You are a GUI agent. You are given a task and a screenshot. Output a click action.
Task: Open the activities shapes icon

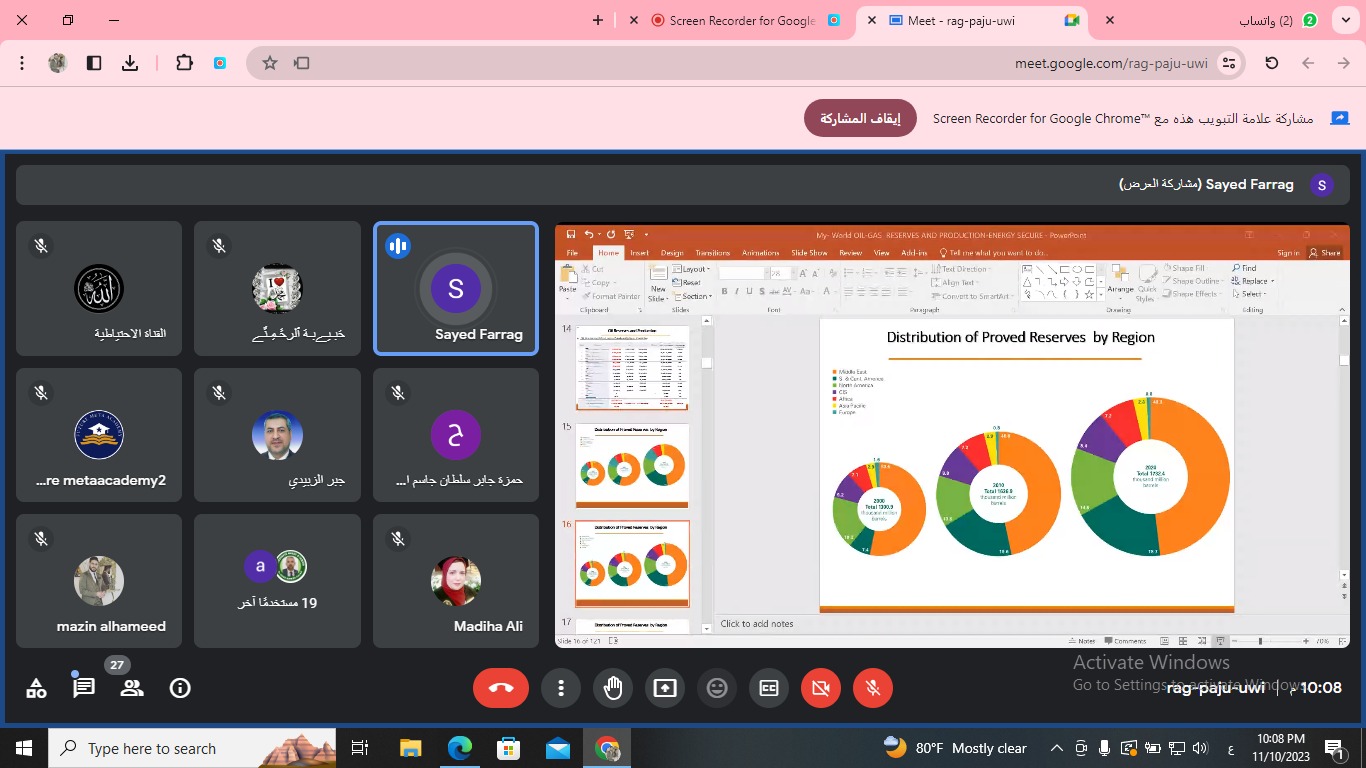[36, 688]
